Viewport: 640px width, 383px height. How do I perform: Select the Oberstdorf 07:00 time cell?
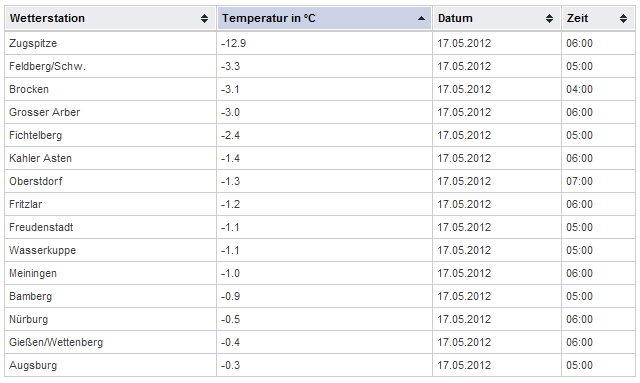tap(598, 181)
